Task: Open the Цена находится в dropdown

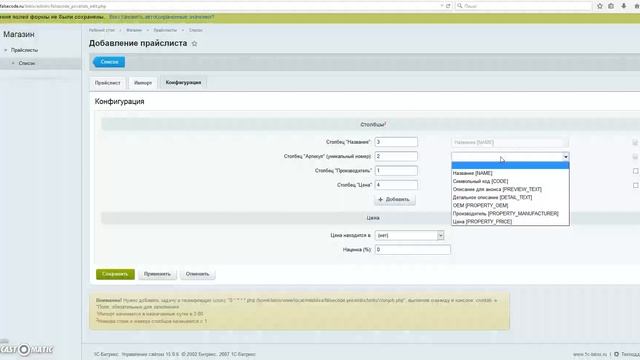Action: (x=409, y=236)
